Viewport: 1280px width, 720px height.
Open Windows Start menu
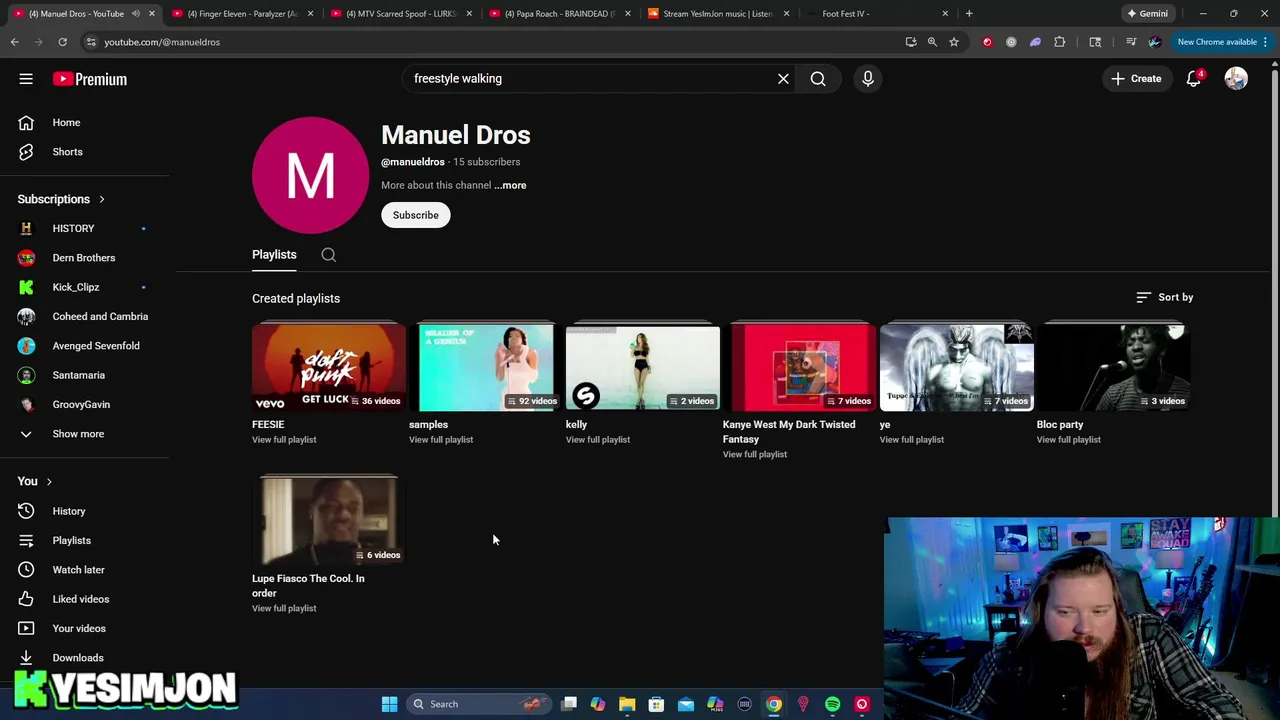click(389, 704)
